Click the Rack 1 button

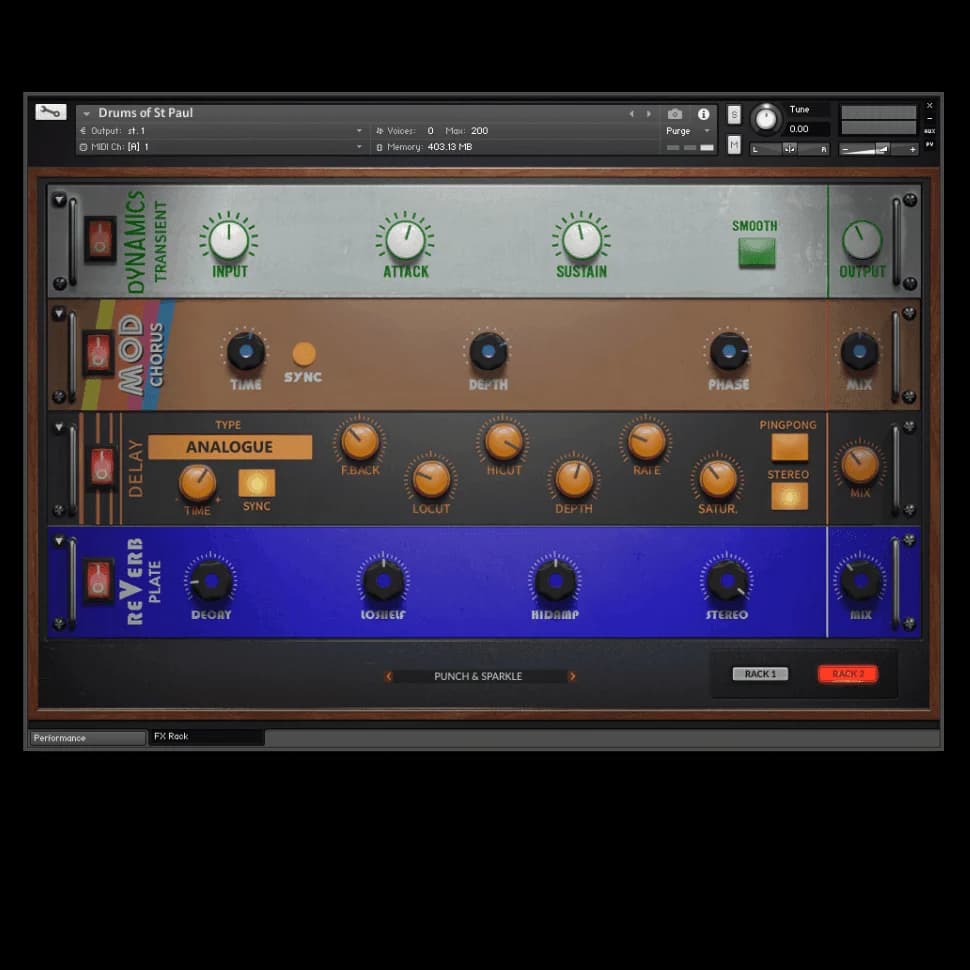760,674
